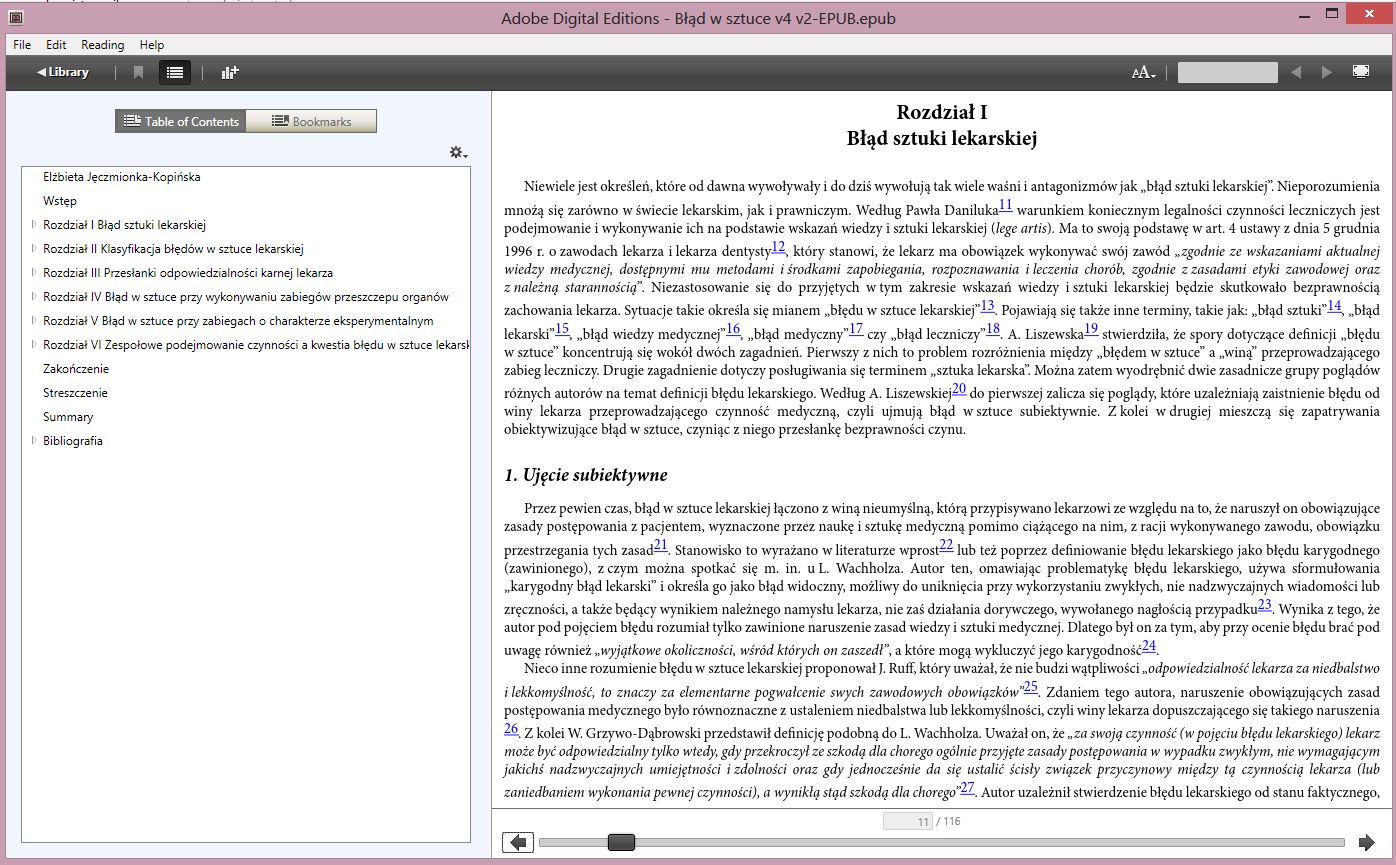The width and height of the screenshot is (1396, 865).
Task: Click the Adobe Digital Editions title bar icon
Action: 15,18
